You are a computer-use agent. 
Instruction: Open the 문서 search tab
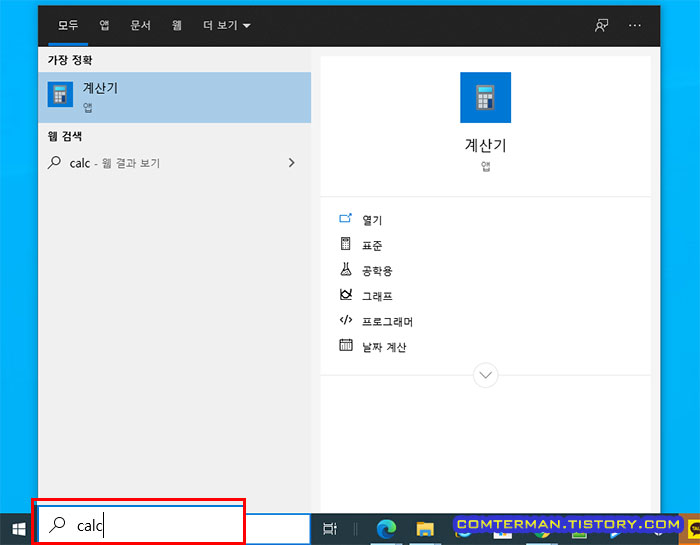[x=140, y=25]
